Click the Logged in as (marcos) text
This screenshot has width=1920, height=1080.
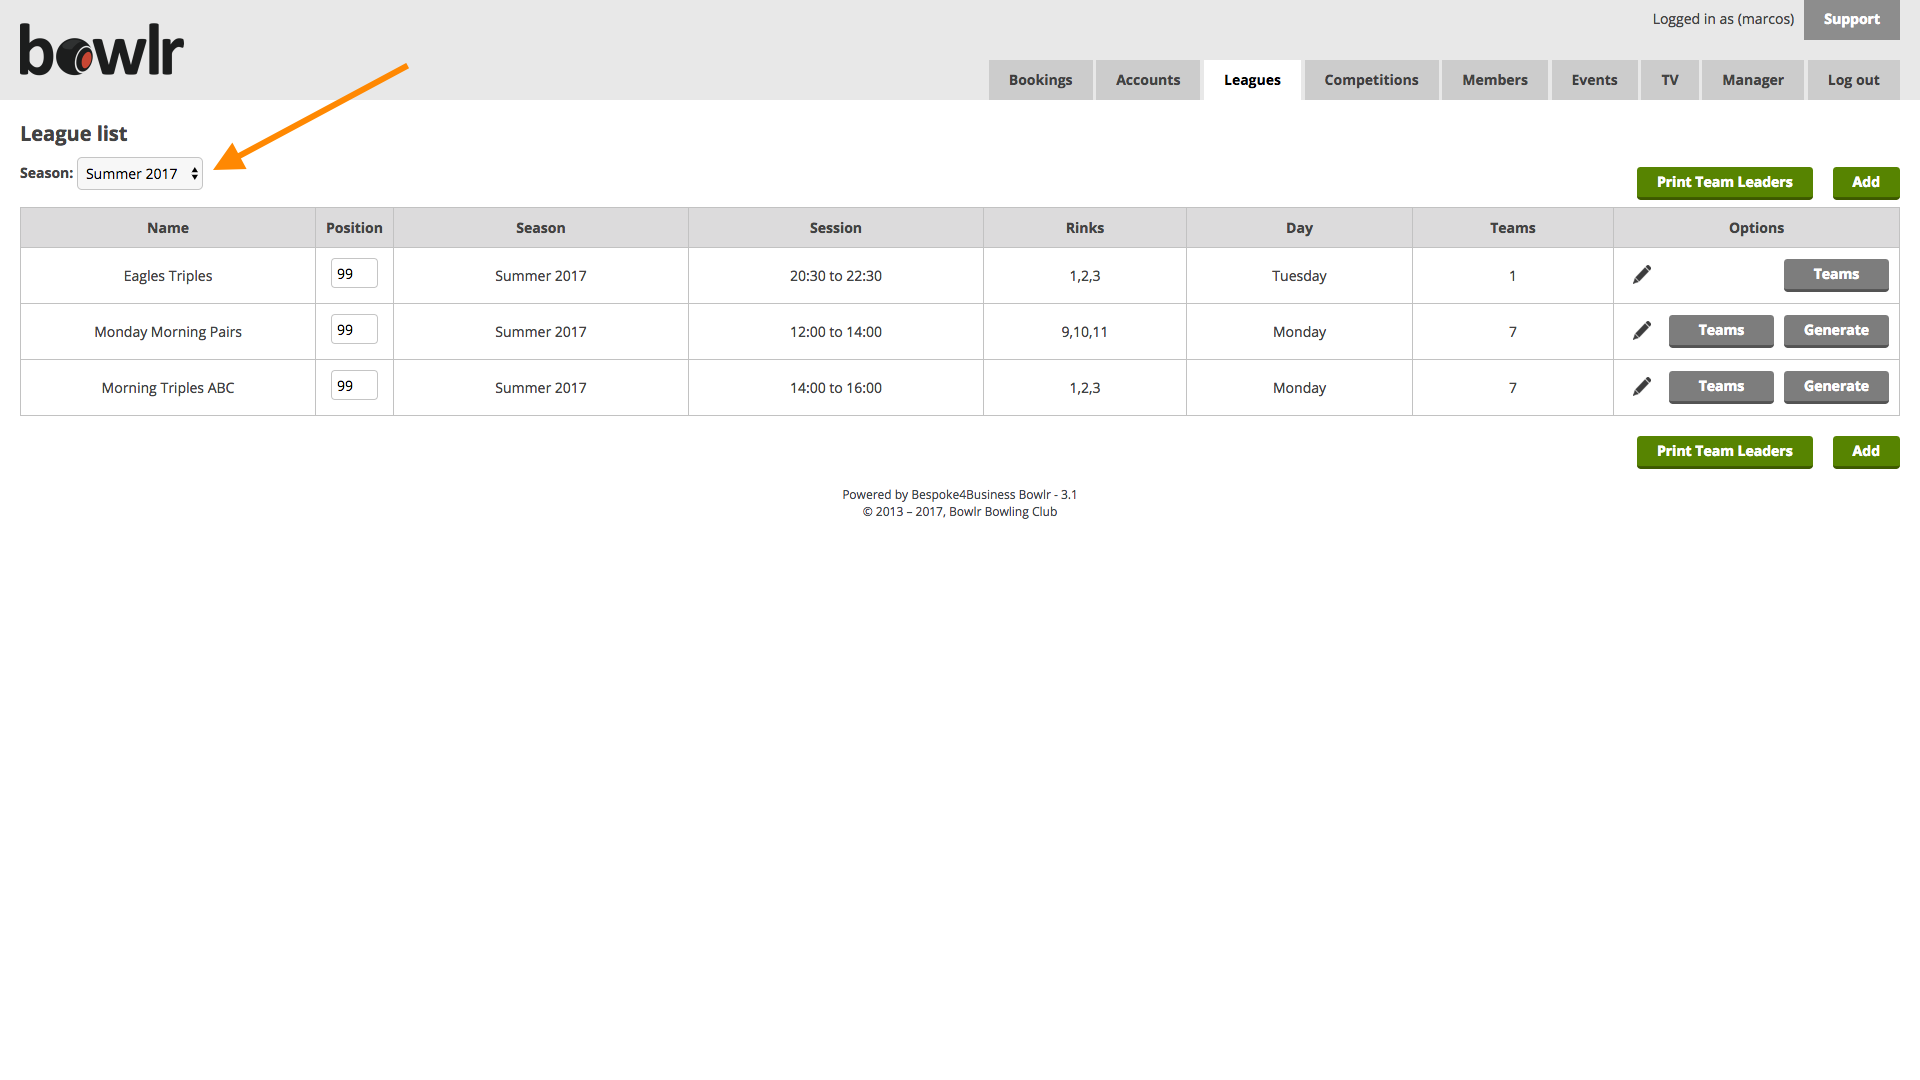click(x=1723, y=19)
